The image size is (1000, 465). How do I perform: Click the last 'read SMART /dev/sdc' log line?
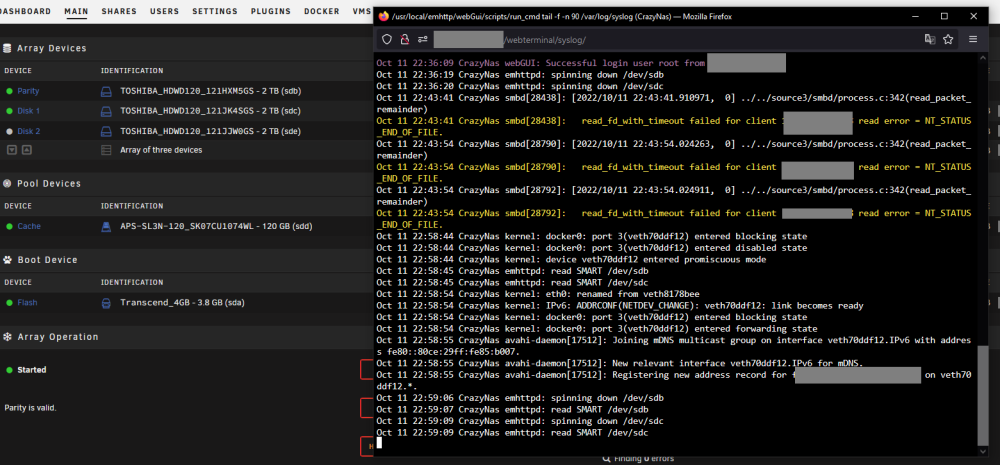[512, 433]
